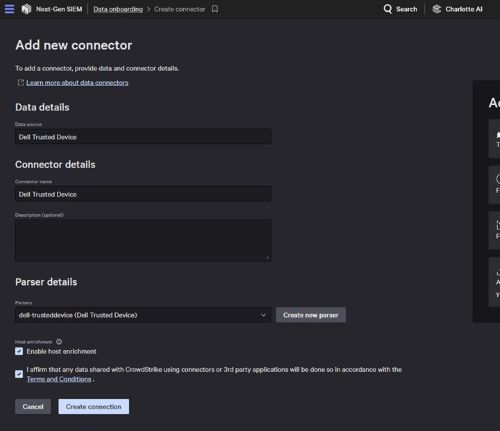
Task: Click the Search magnifier icon
Action: coord(388,9)
